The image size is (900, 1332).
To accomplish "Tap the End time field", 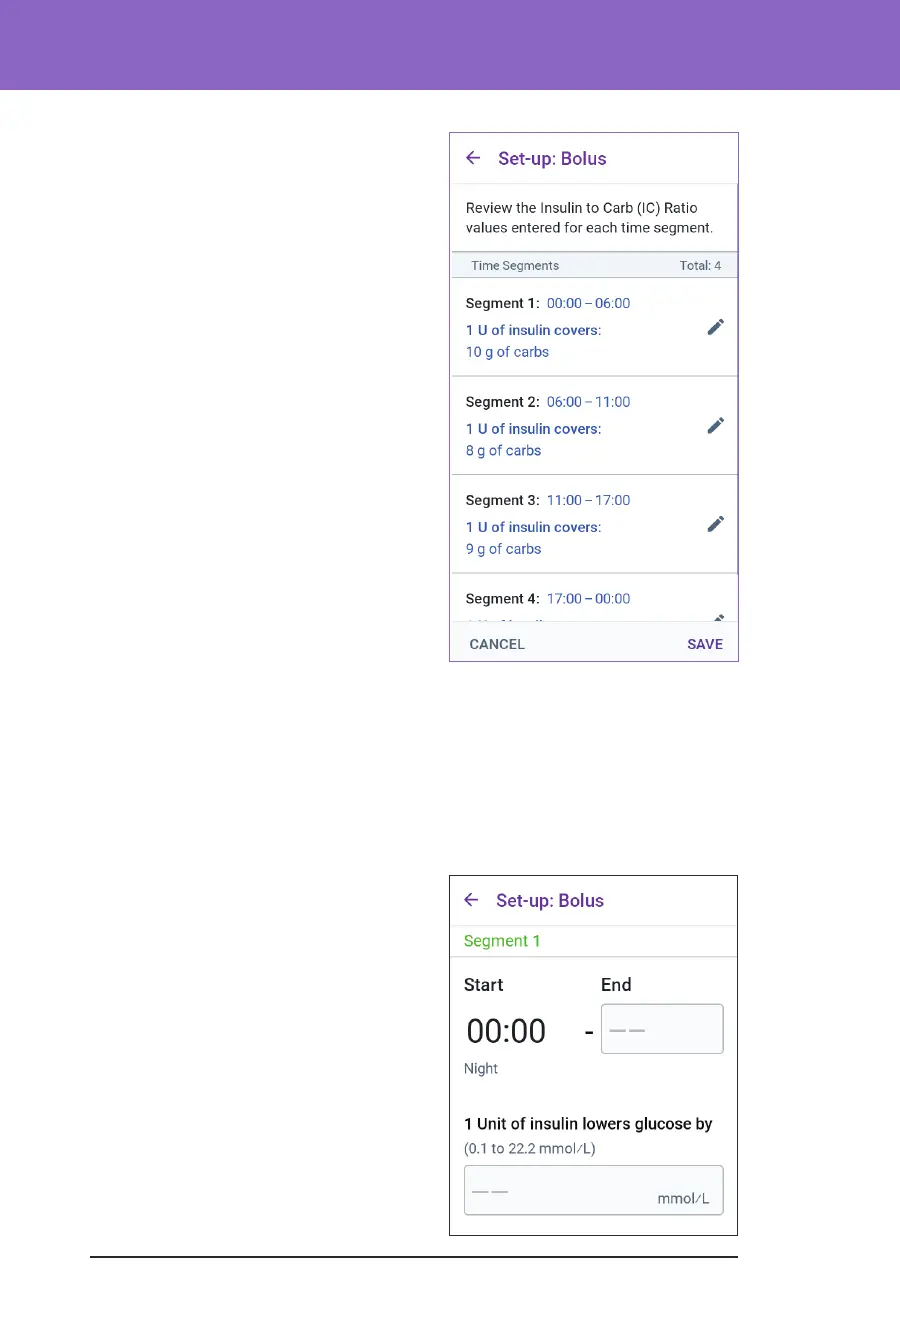I will [661, 1029].
